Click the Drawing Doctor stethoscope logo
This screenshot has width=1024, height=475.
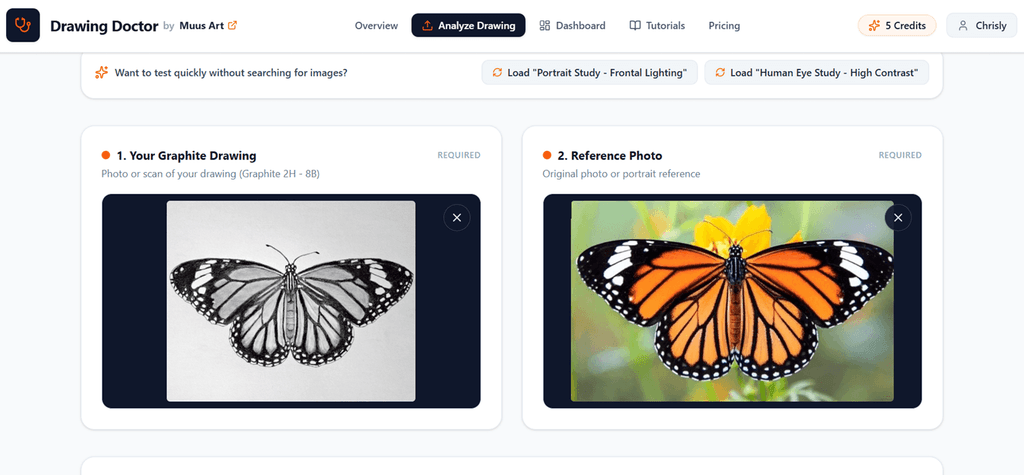pyautogui.click(x=23, y=25)
